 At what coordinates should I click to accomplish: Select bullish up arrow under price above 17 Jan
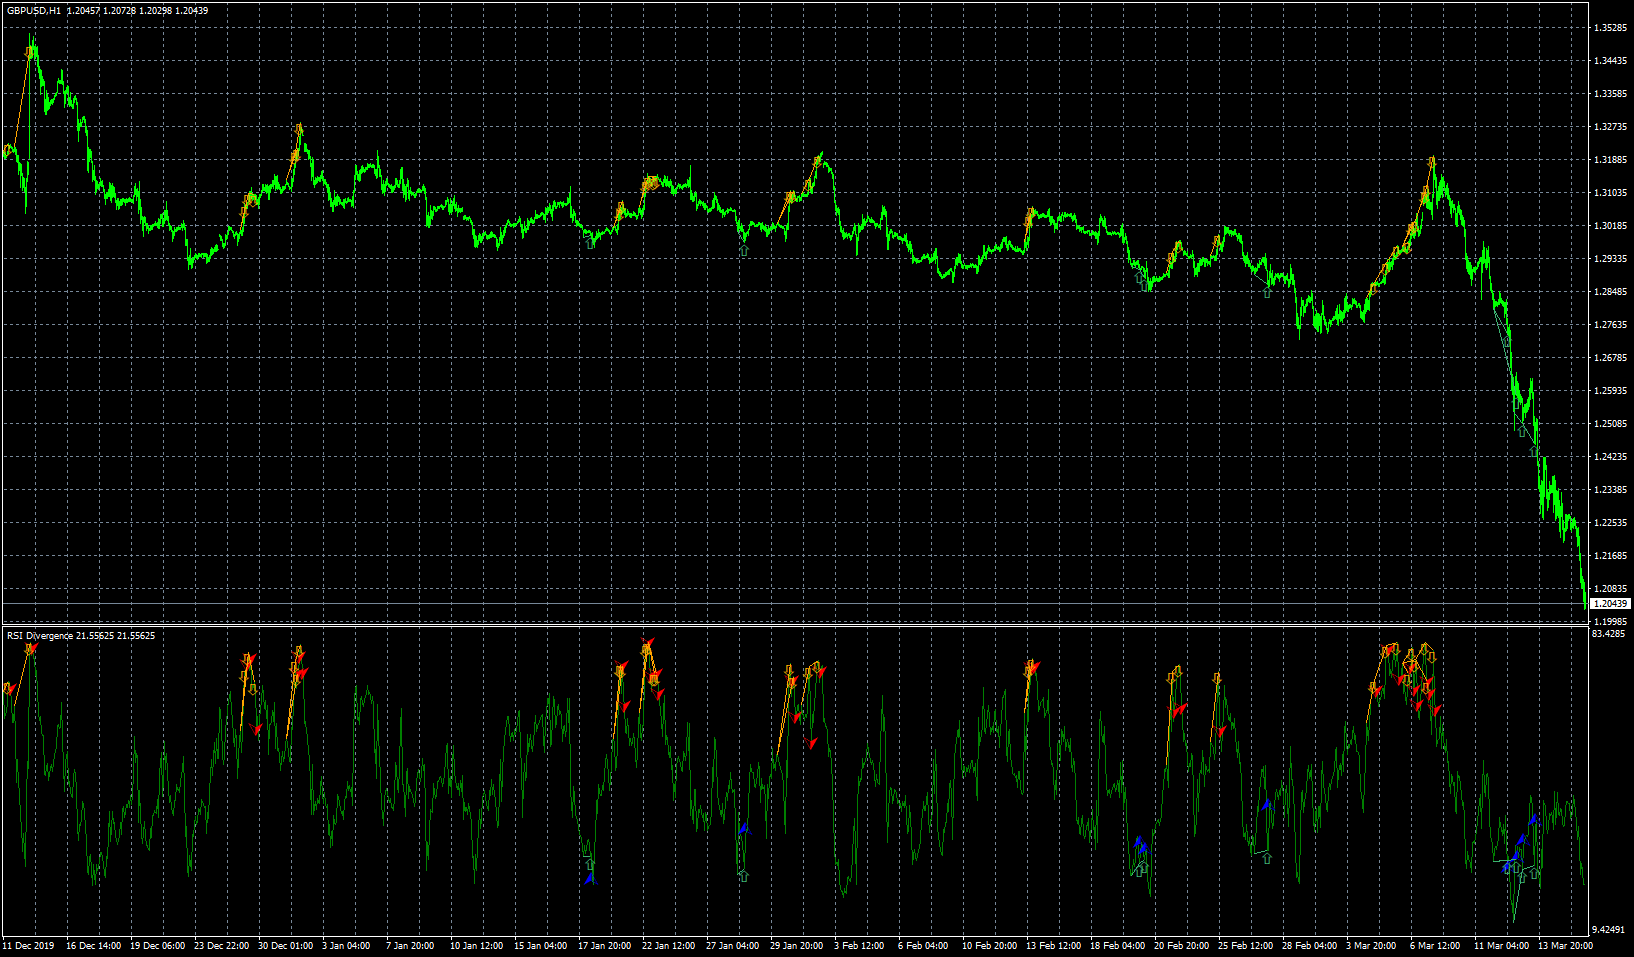(590, 242)
